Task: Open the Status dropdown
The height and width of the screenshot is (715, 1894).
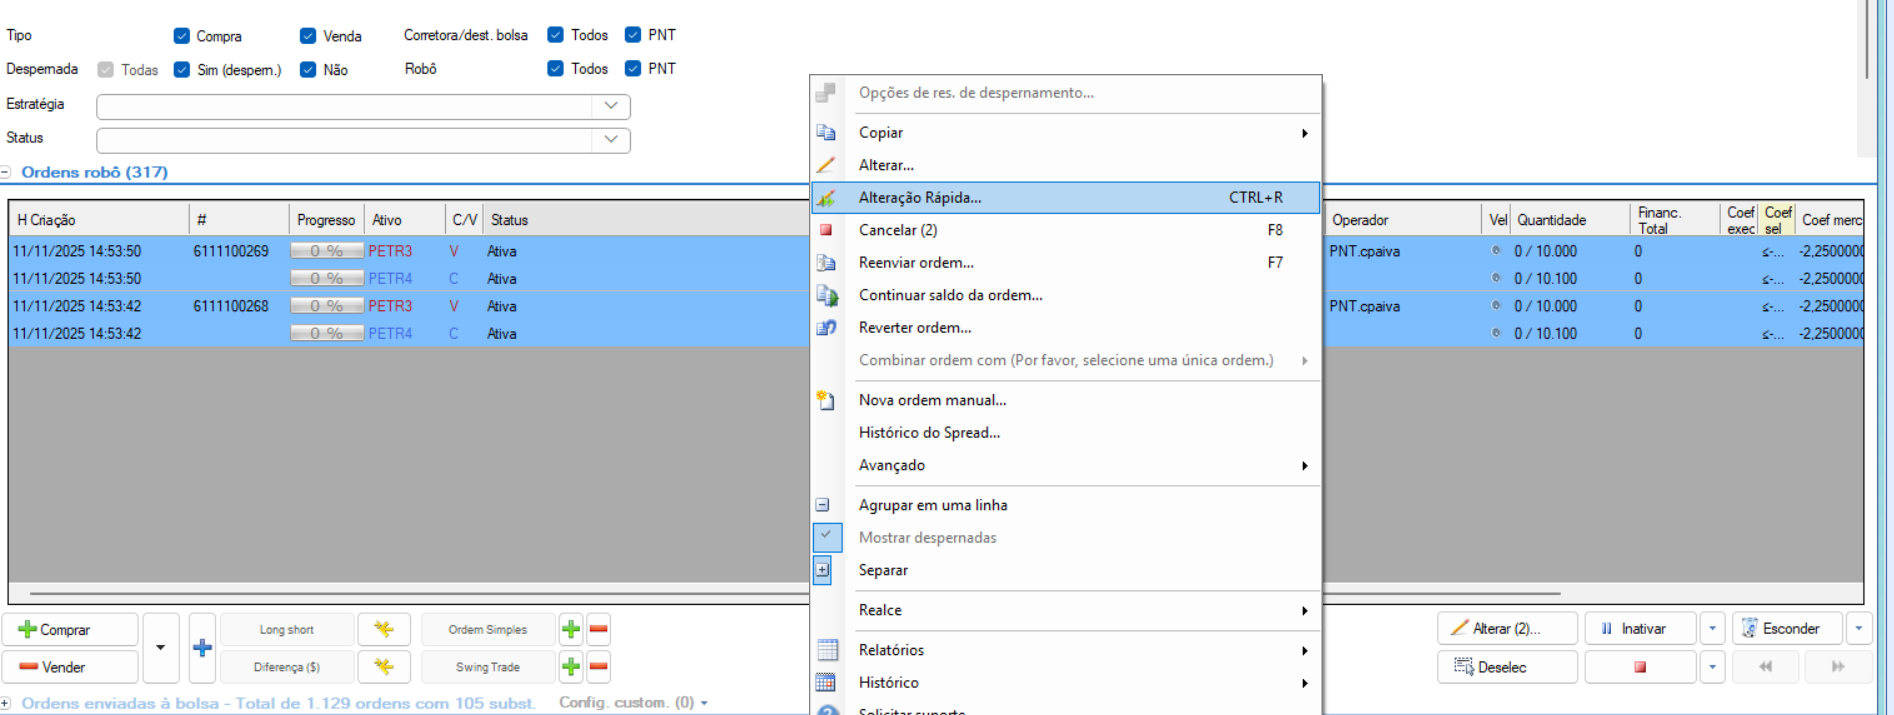Action: pyautogui.click(x=610, y=140)
